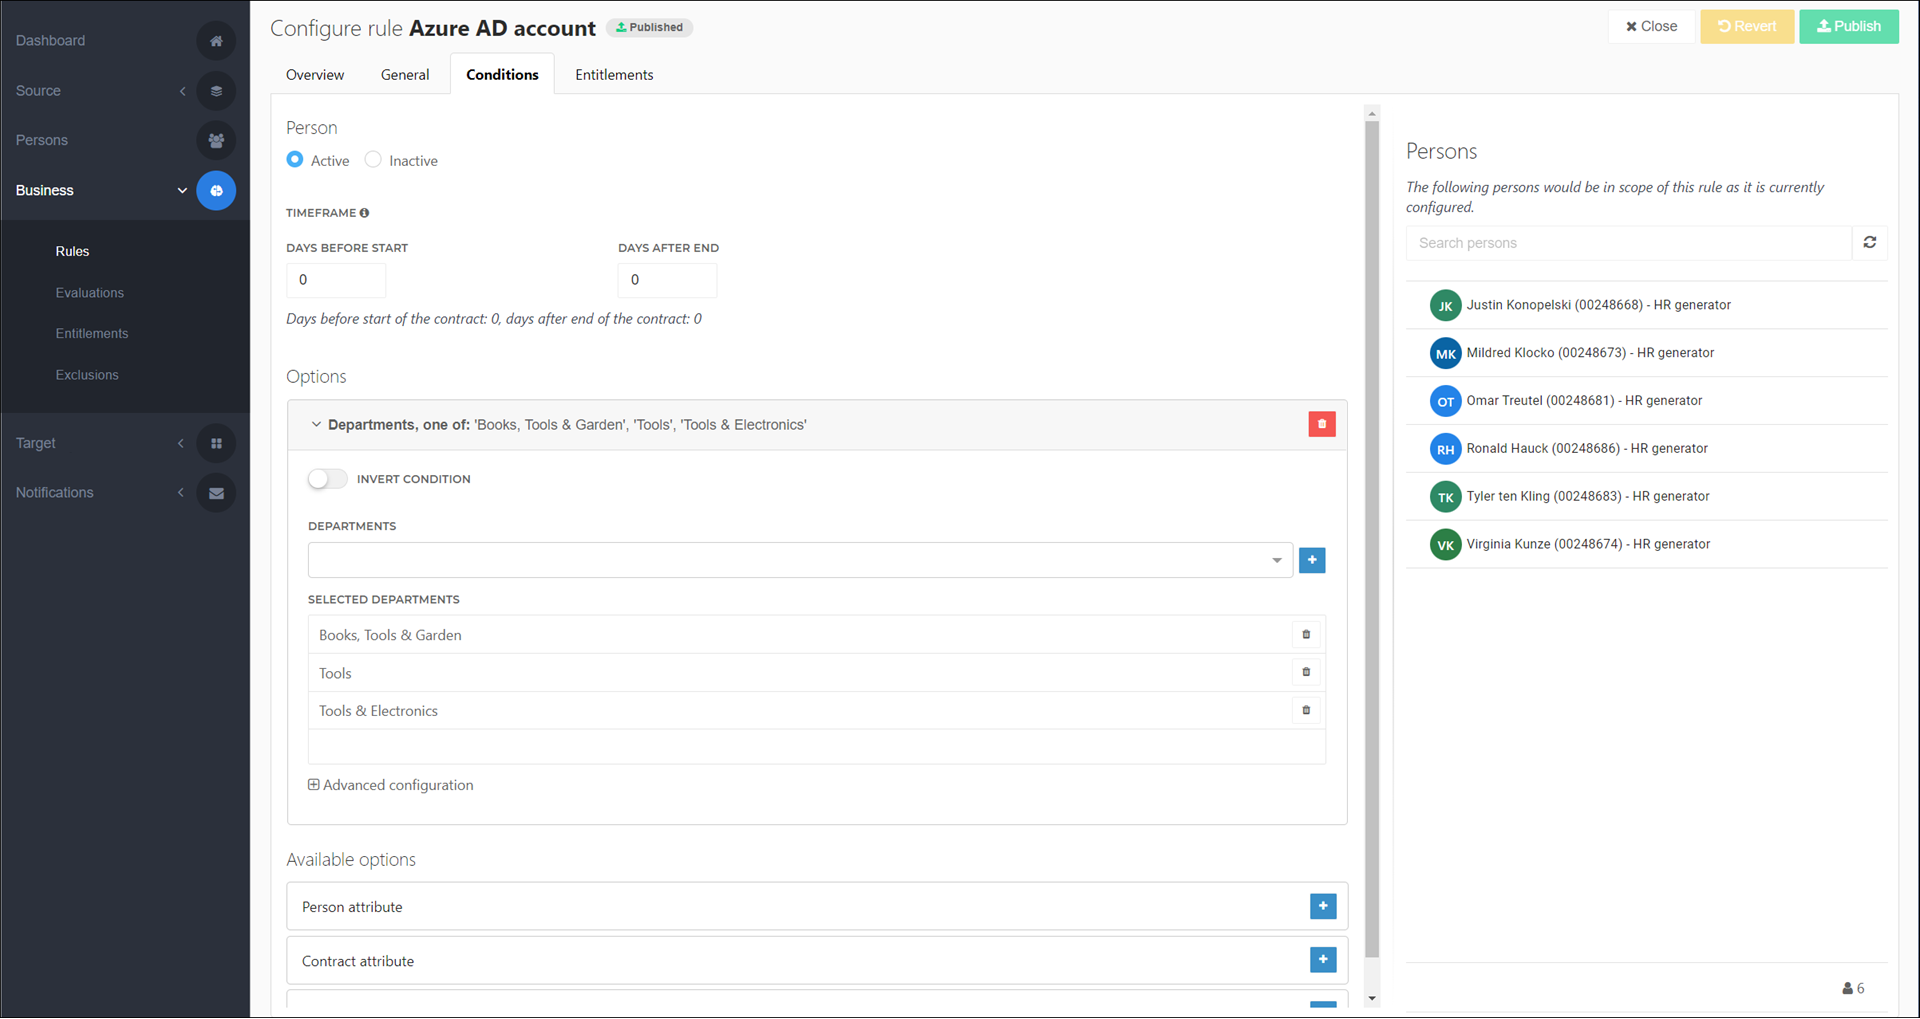
Task: Click the Revert button
Action: (x=1747, y=27)
